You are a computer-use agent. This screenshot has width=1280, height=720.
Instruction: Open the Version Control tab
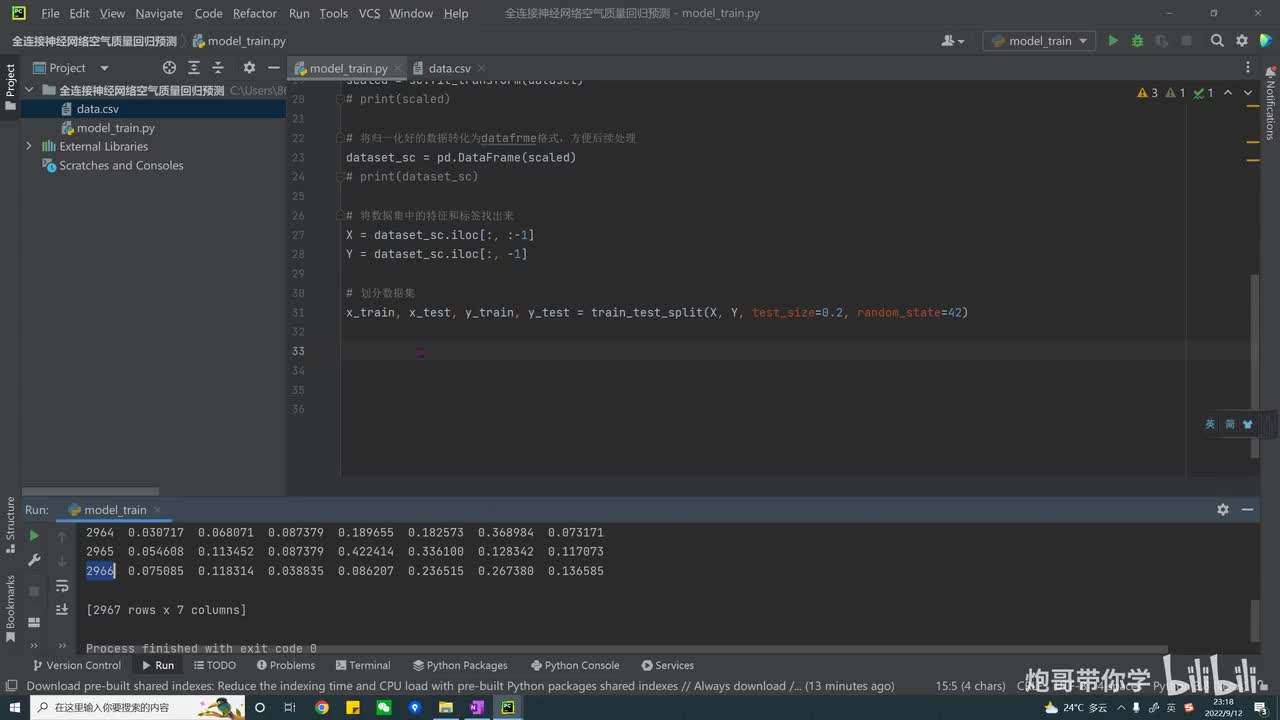coord(76,665)
